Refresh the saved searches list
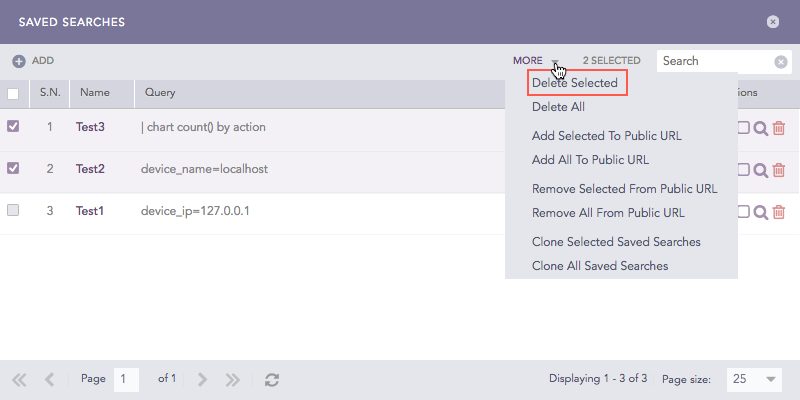 [x=272, y=380]
